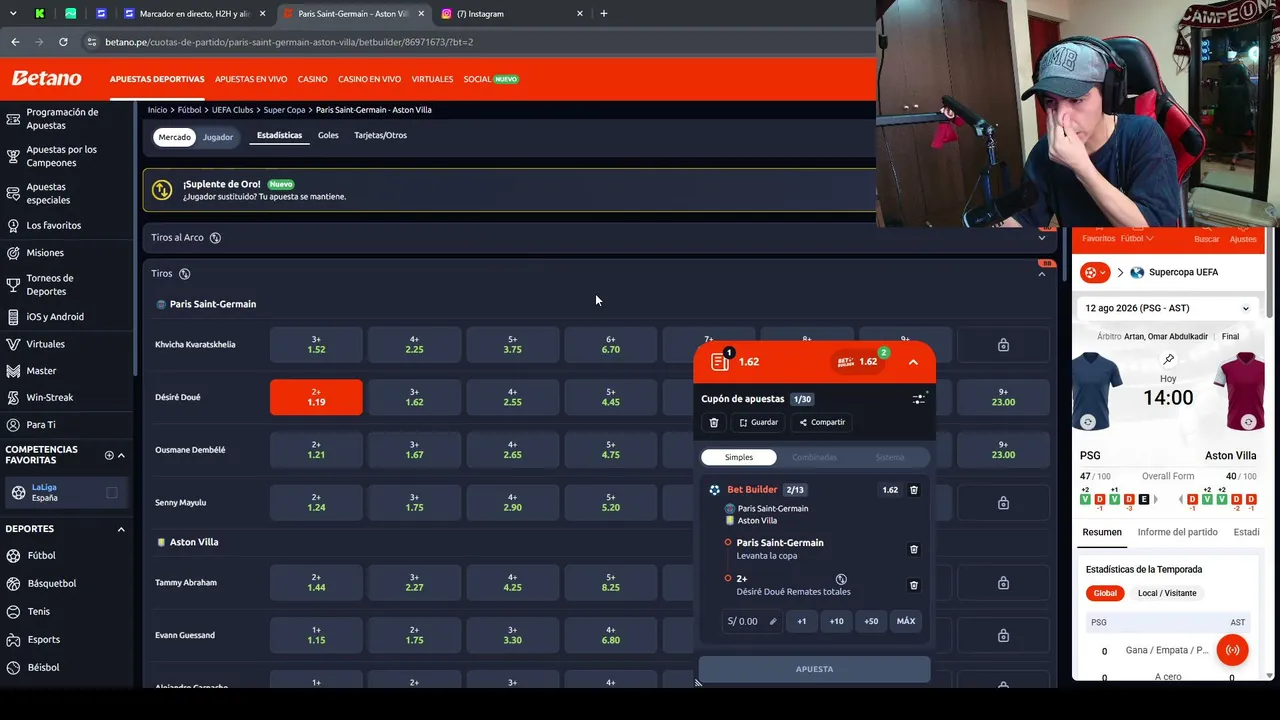The width and height of the screenshot is (1280, 720).
Task: Click the Tenis icon in Deportes
Action: (13, 612)
